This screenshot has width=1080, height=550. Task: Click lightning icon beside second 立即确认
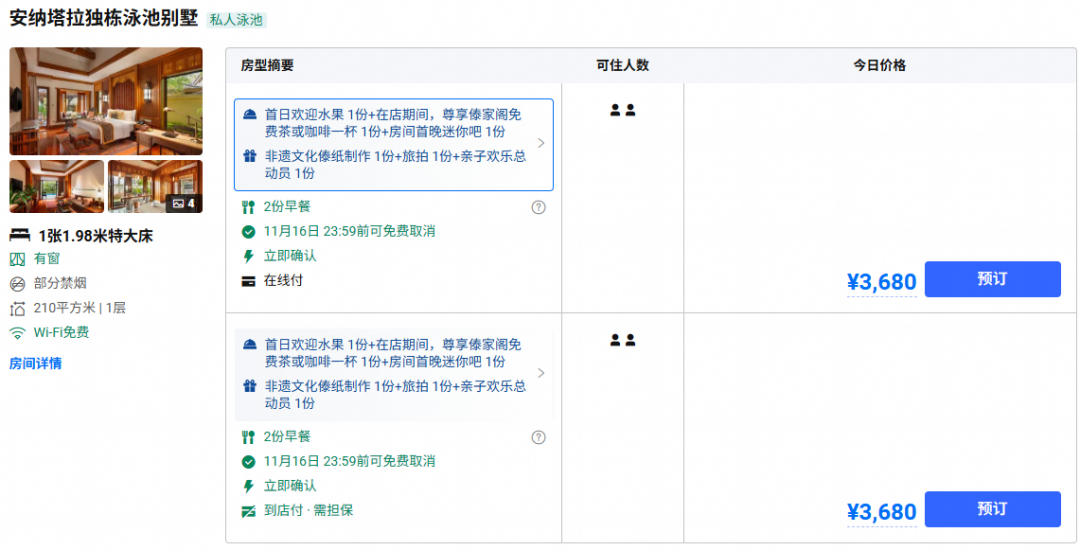249,487
